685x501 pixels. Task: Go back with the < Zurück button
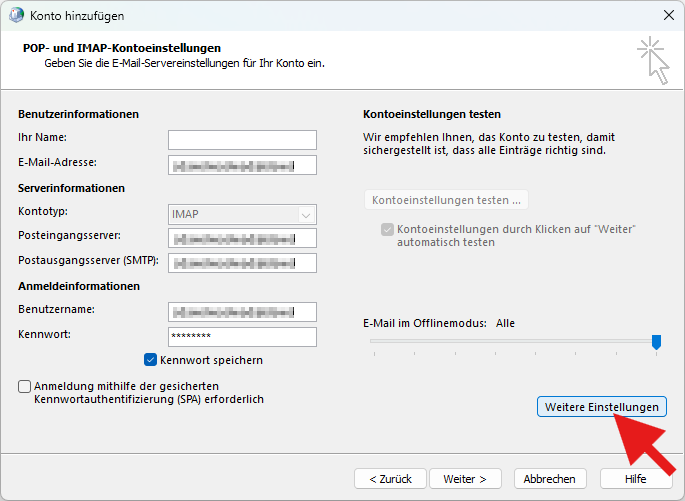tap(390, 479)
